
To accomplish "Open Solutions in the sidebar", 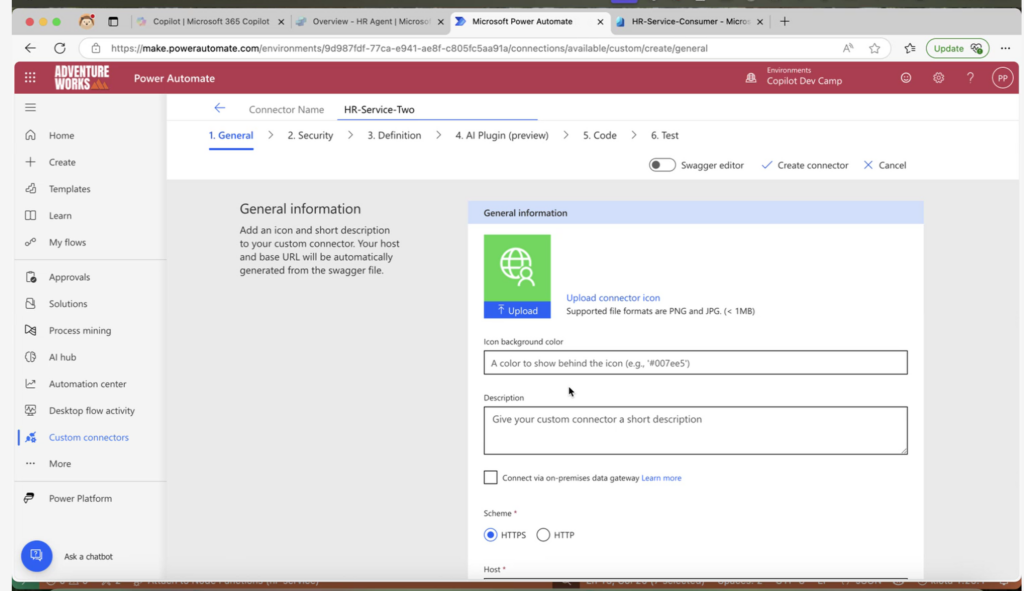I will [68, 304].
